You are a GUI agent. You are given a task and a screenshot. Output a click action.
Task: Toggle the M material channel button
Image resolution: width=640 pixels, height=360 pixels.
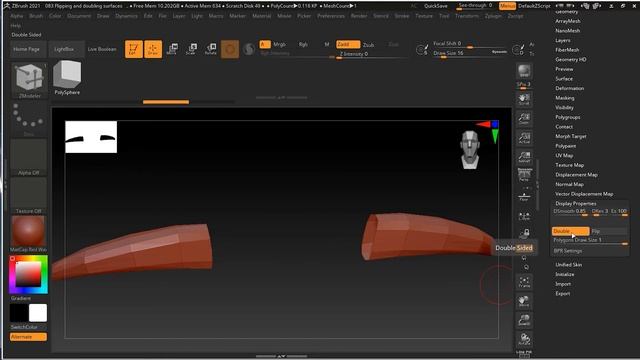(327, 44)
